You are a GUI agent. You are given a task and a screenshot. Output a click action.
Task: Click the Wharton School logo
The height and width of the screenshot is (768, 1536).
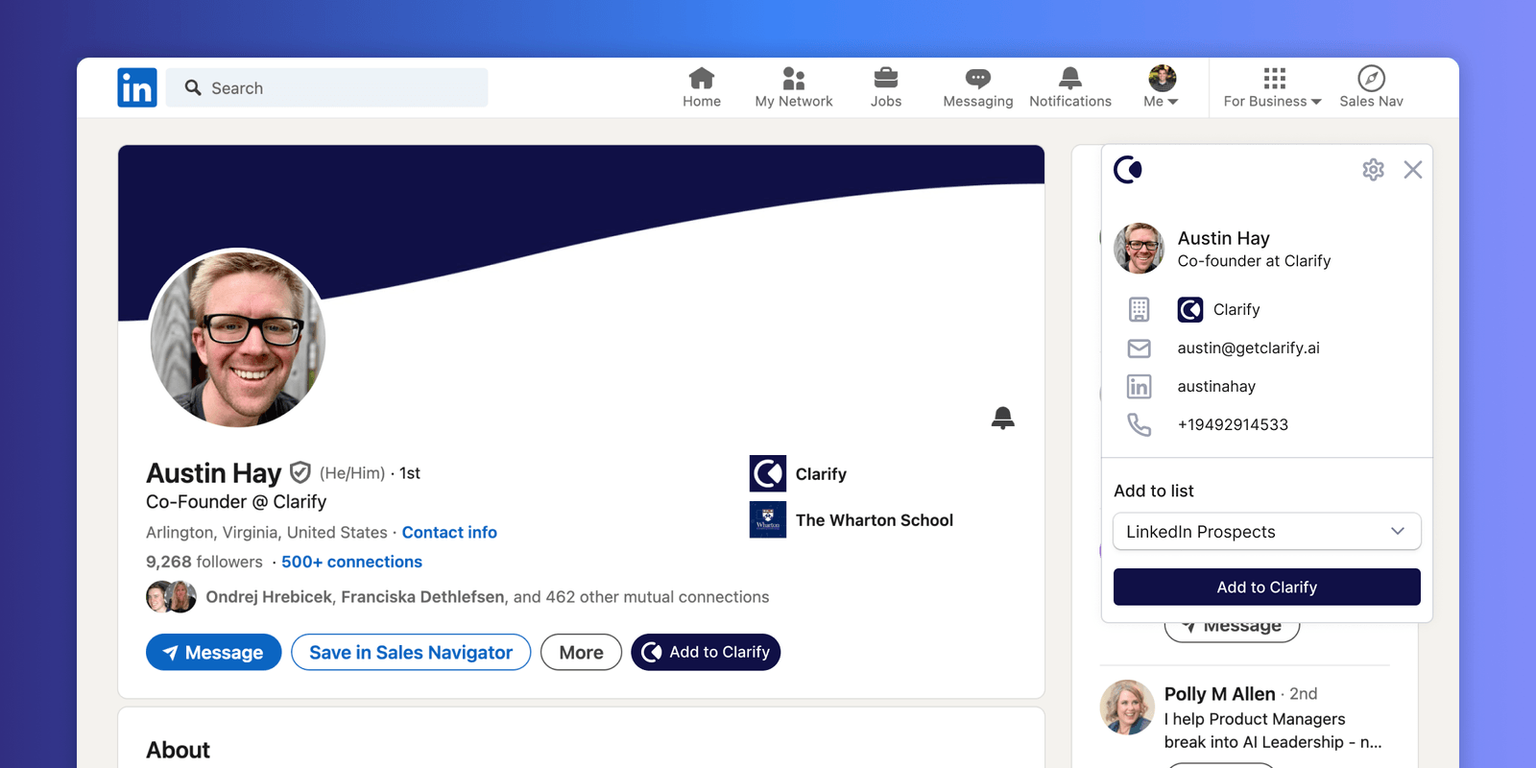[x=768, y=520]
